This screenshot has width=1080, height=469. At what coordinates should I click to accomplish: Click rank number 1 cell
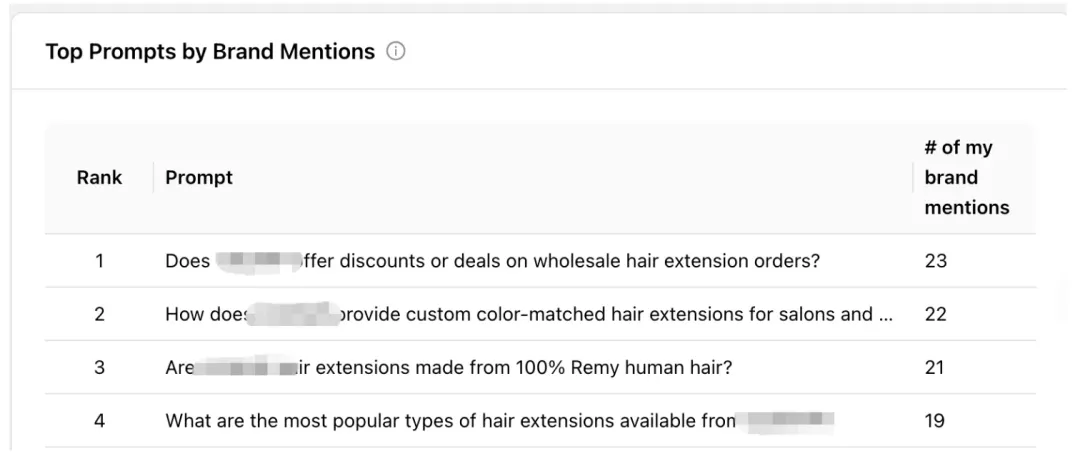[x=99, y=262]
